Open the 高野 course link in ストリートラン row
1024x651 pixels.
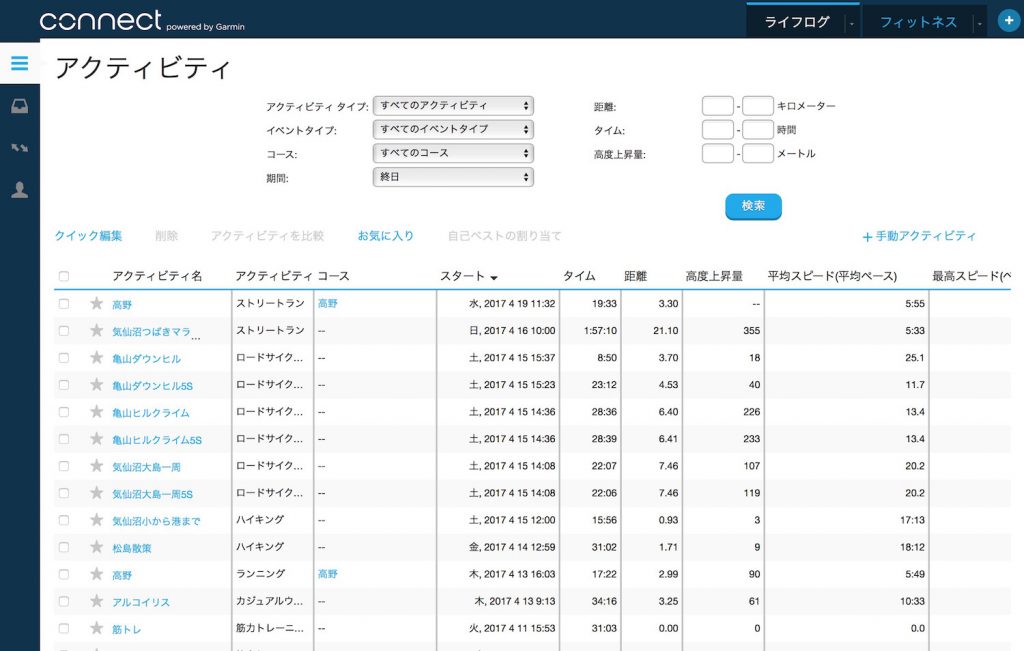[327, 303]
